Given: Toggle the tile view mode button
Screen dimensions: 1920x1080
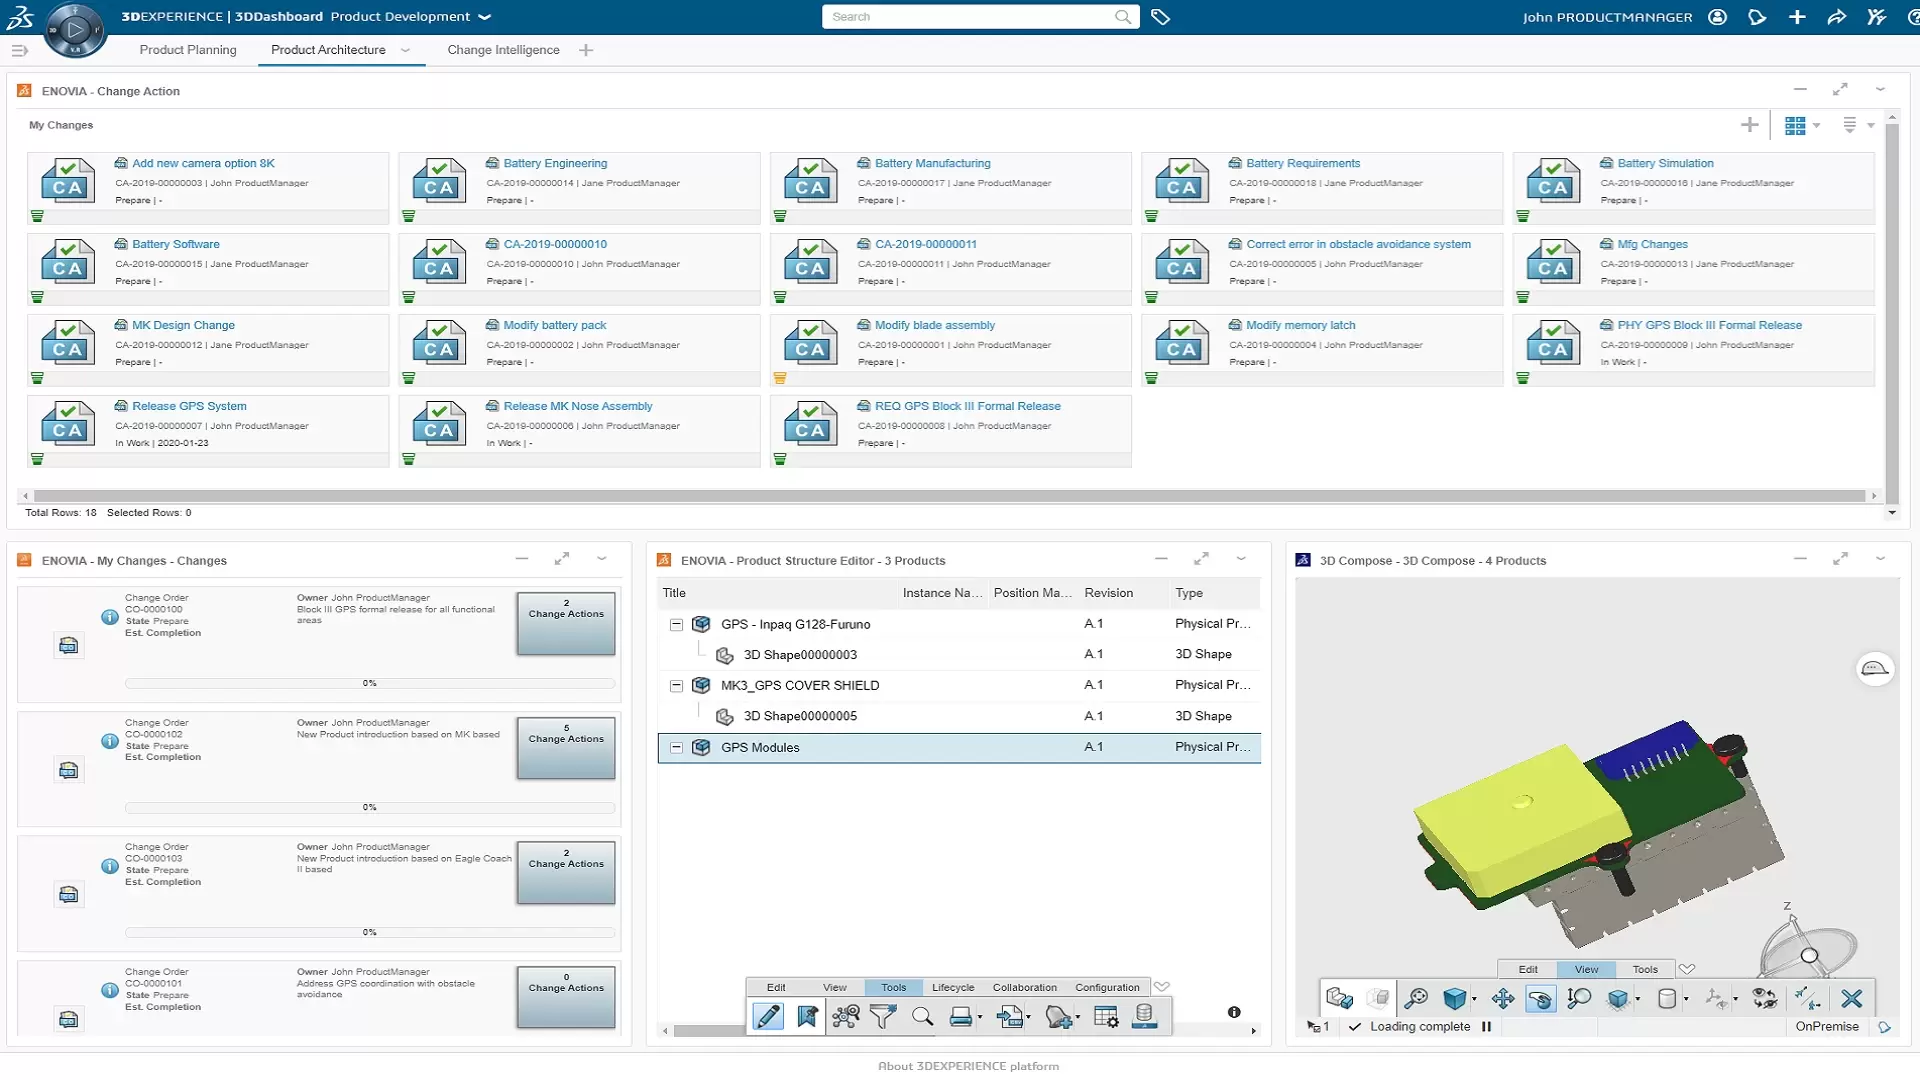Looking at the screenshot, I should coord(1795,125).
